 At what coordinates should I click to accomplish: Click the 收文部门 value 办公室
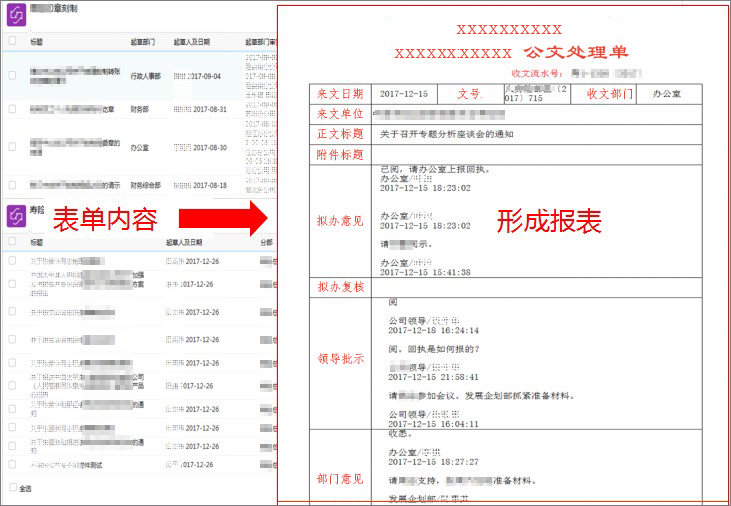[667, 94]
